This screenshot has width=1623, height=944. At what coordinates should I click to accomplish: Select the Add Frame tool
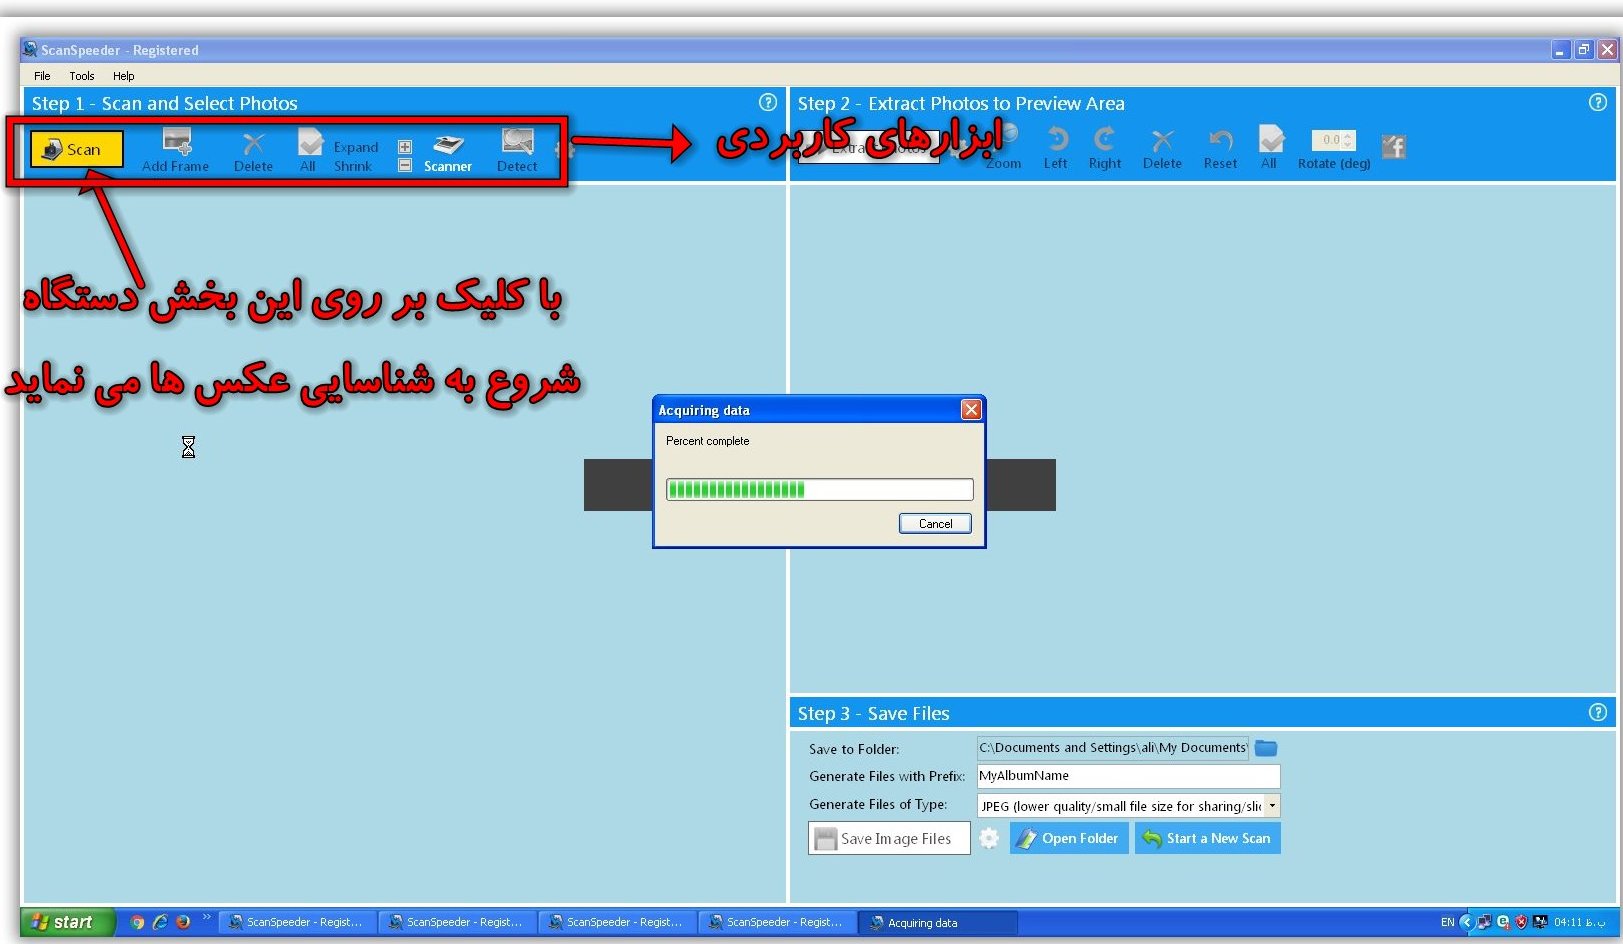[176, 150]
